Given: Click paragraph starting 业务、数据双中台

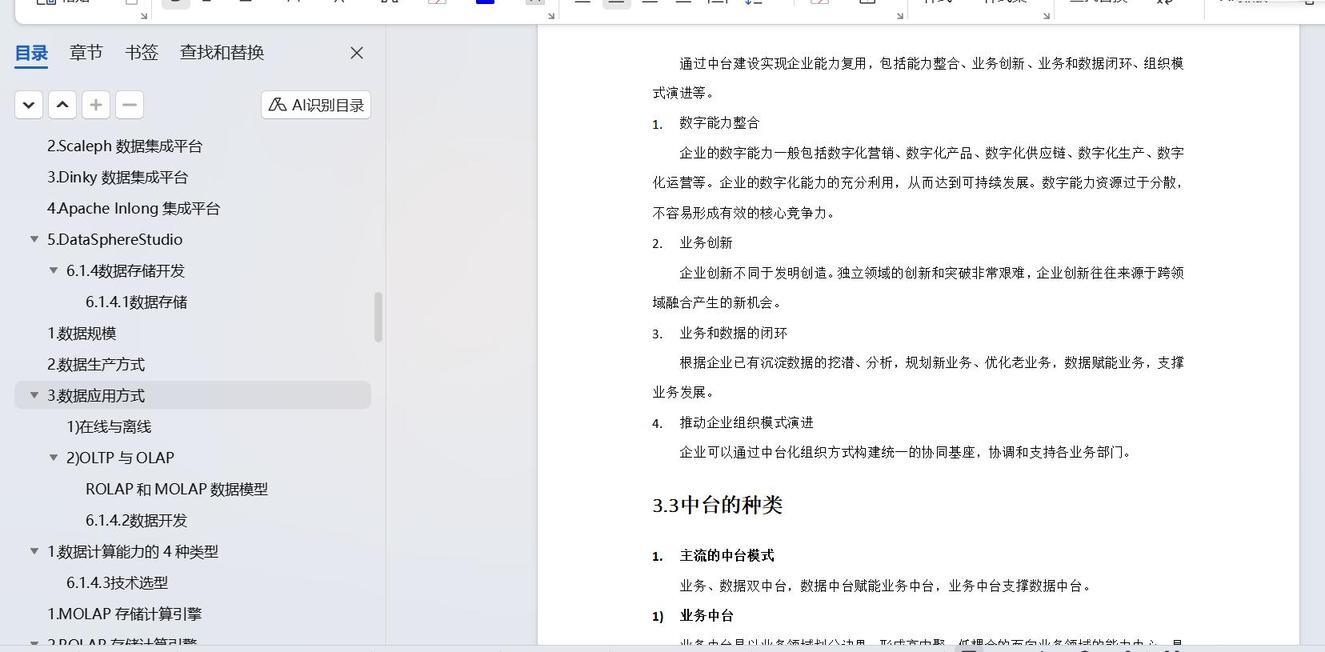Looking at the screenshot, I should pyautogui.click(x=887, y=586).
